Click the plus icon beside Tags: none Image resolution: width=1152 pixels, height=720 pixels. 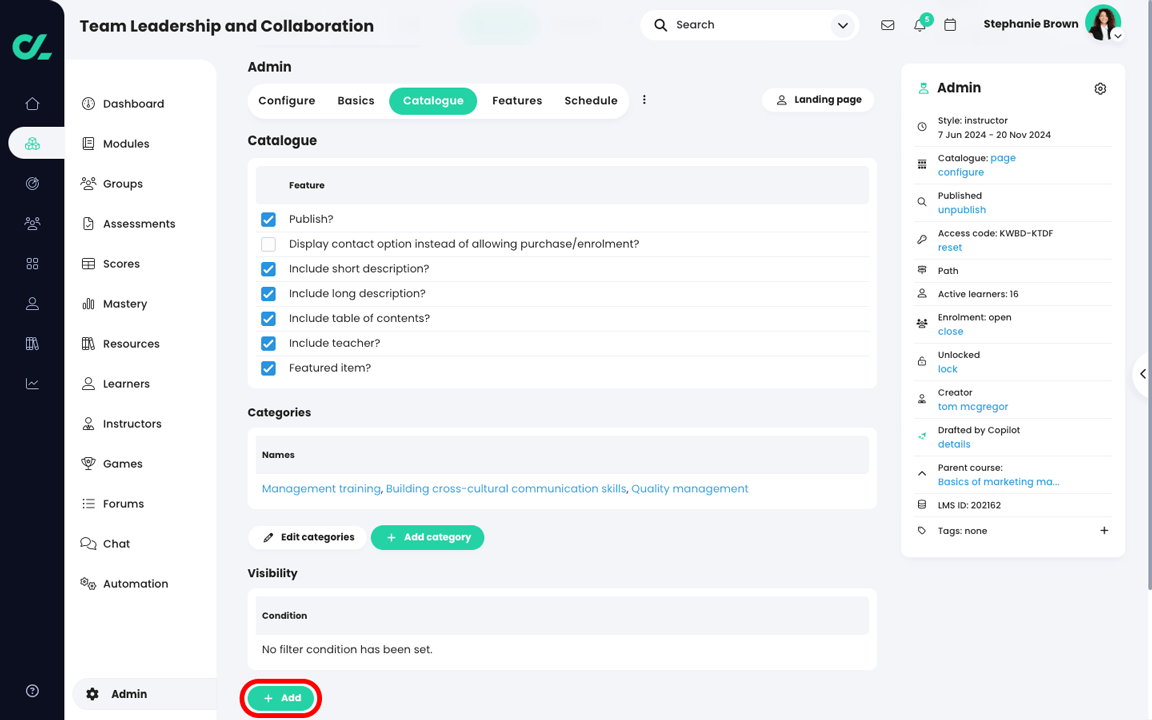1104,530
